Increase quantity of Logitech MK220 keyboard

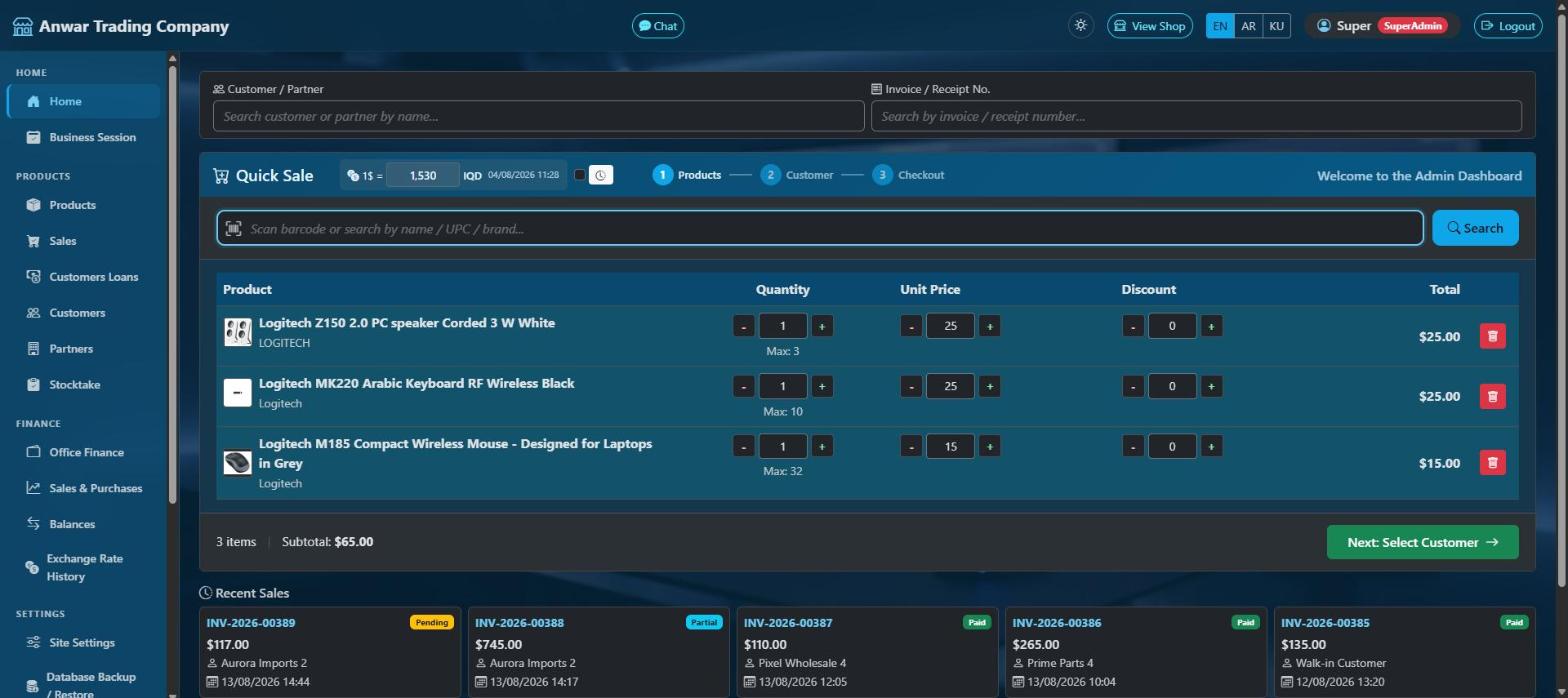822,386
